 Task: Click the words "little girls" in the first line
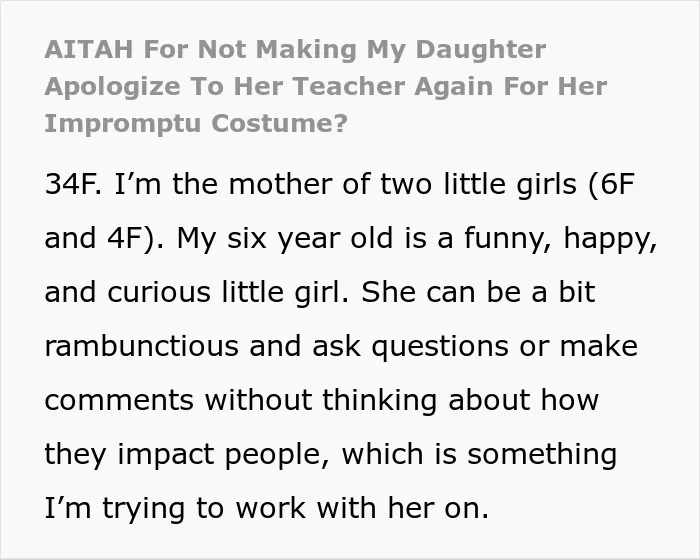tap(510, 185)
